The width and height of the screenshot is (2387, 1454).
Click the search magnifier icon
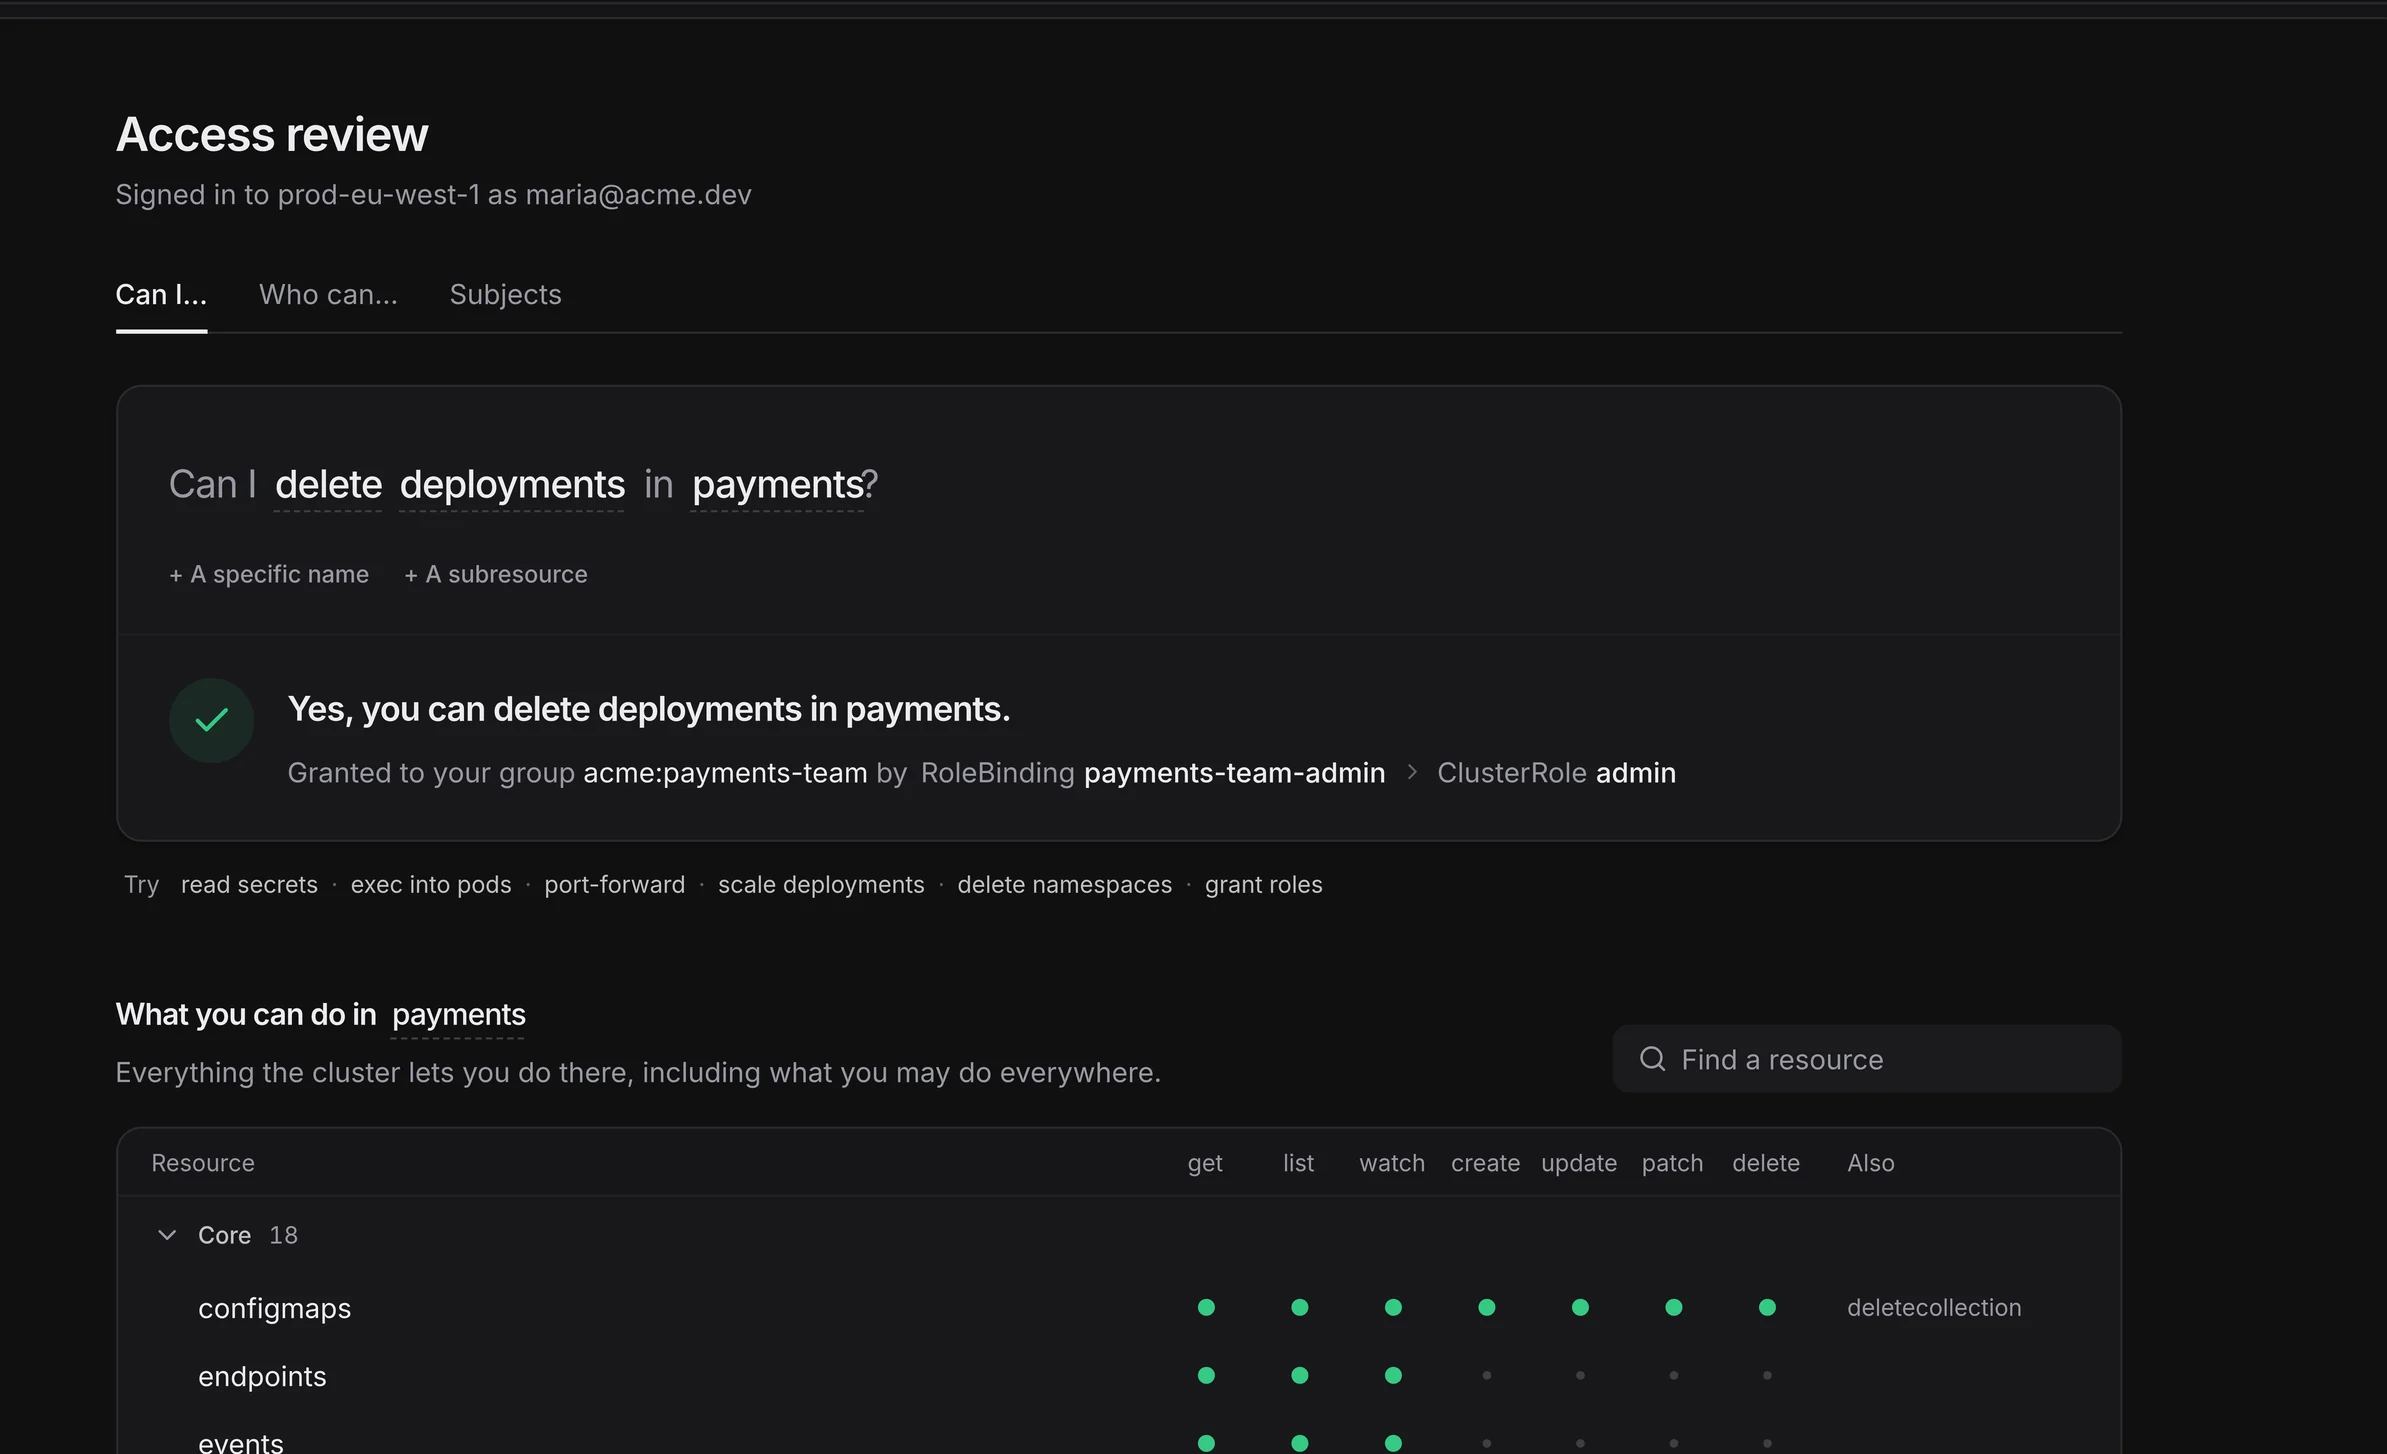tap(1652, 1058)
